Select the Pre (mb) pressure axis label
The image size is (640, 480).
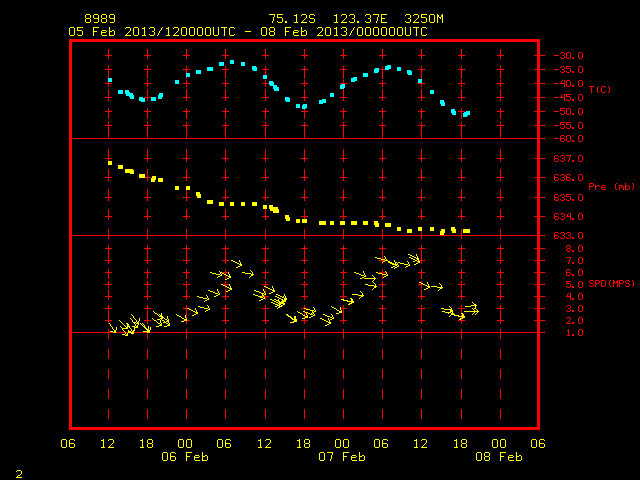click(611, 187)
